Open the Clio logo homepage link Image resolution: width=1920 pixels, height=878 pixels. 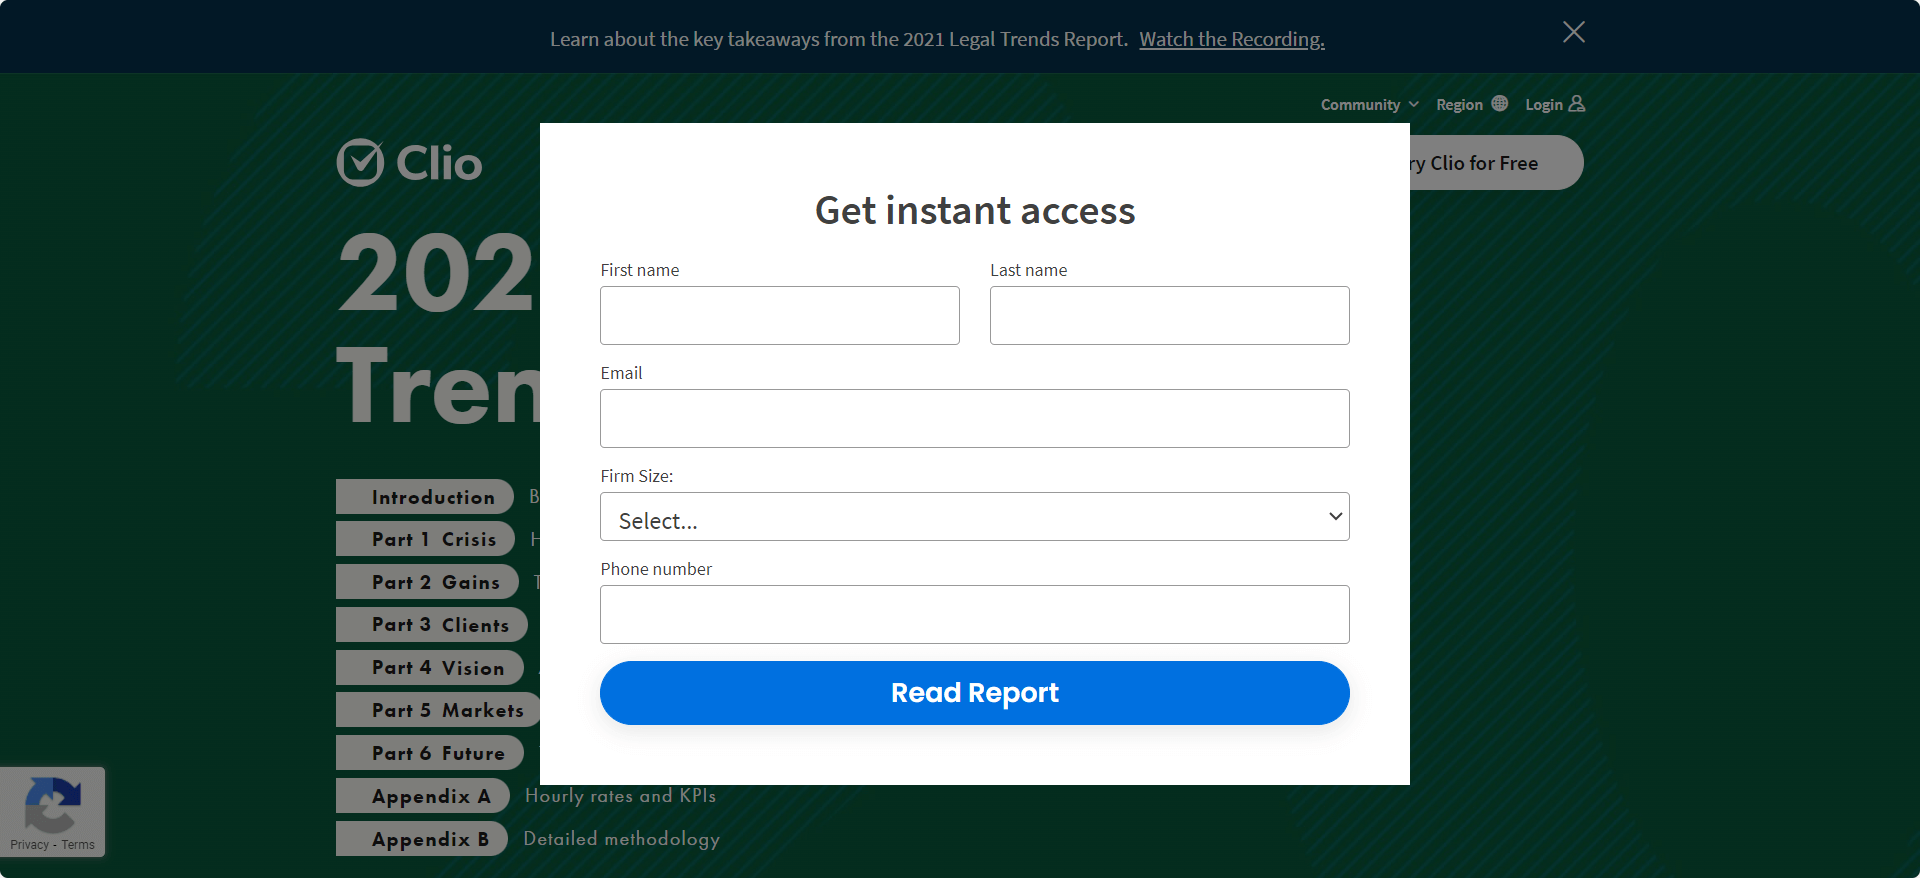[409, 163]
